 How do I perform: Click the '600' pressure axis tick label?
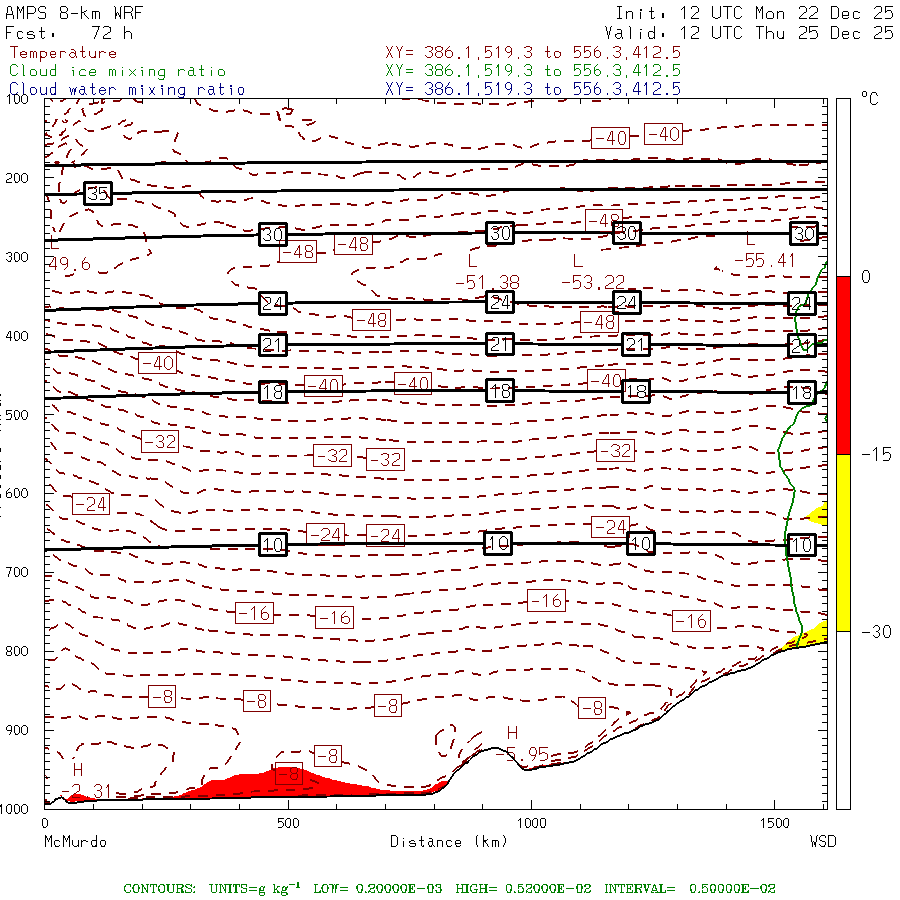pyautogui.click(x=17, y=493)
